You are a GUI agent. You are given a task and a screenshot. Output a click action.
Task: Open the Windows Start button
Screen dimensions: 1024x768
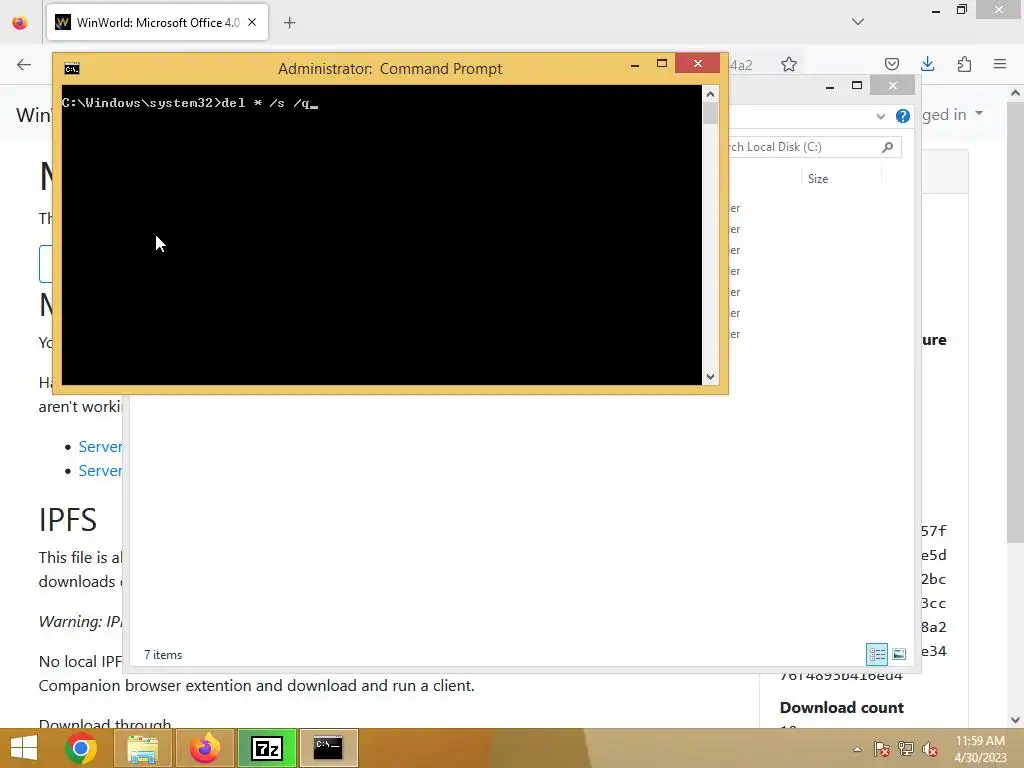[24, 748]
